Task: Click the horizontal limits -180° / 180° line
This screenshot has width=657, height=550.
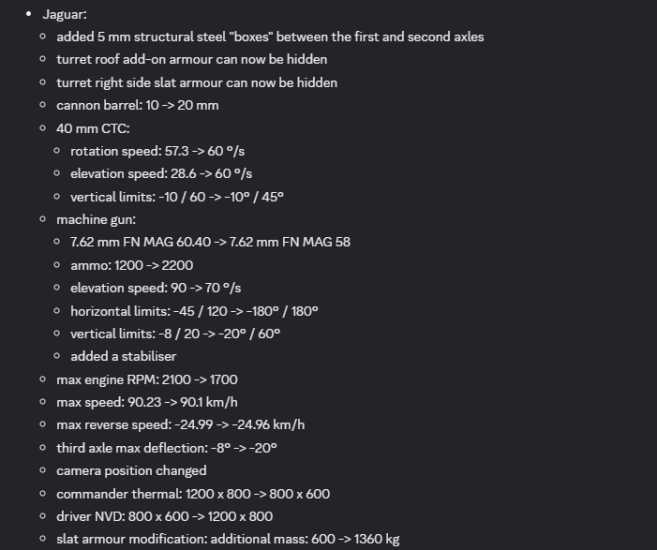Action: click(x=194, y=311)
